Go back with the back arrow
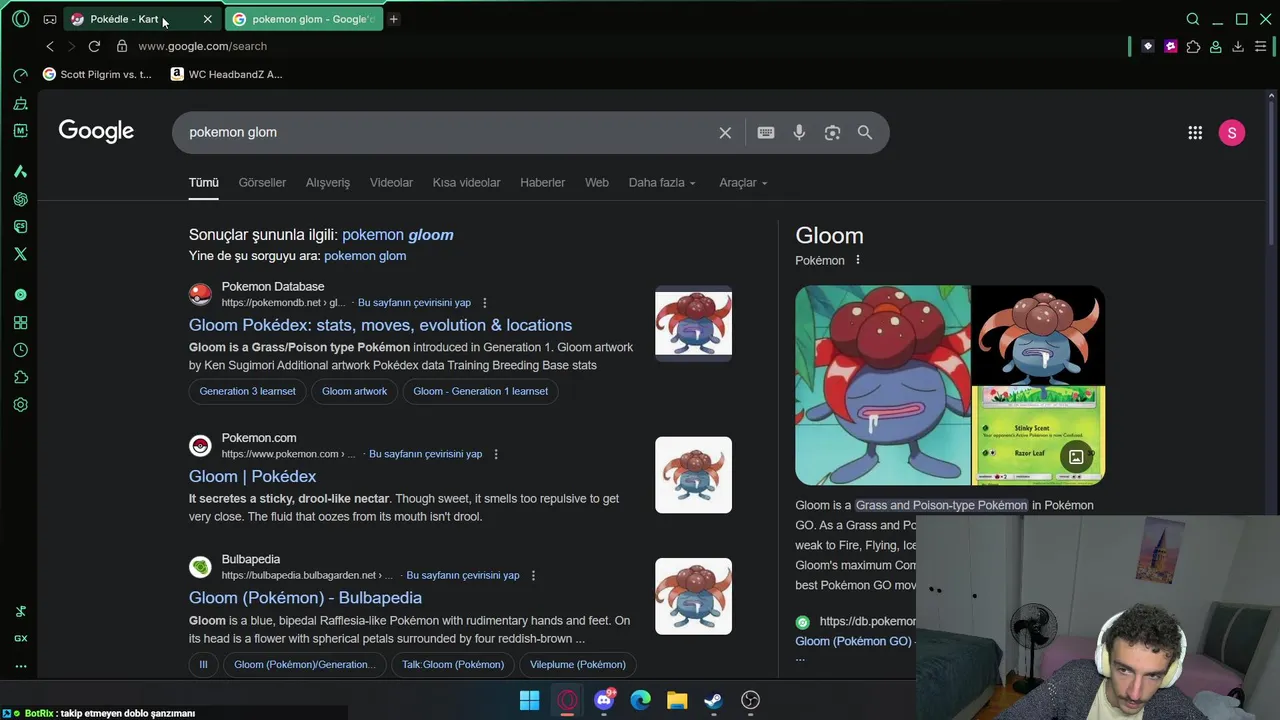 (x=50, y=46)
